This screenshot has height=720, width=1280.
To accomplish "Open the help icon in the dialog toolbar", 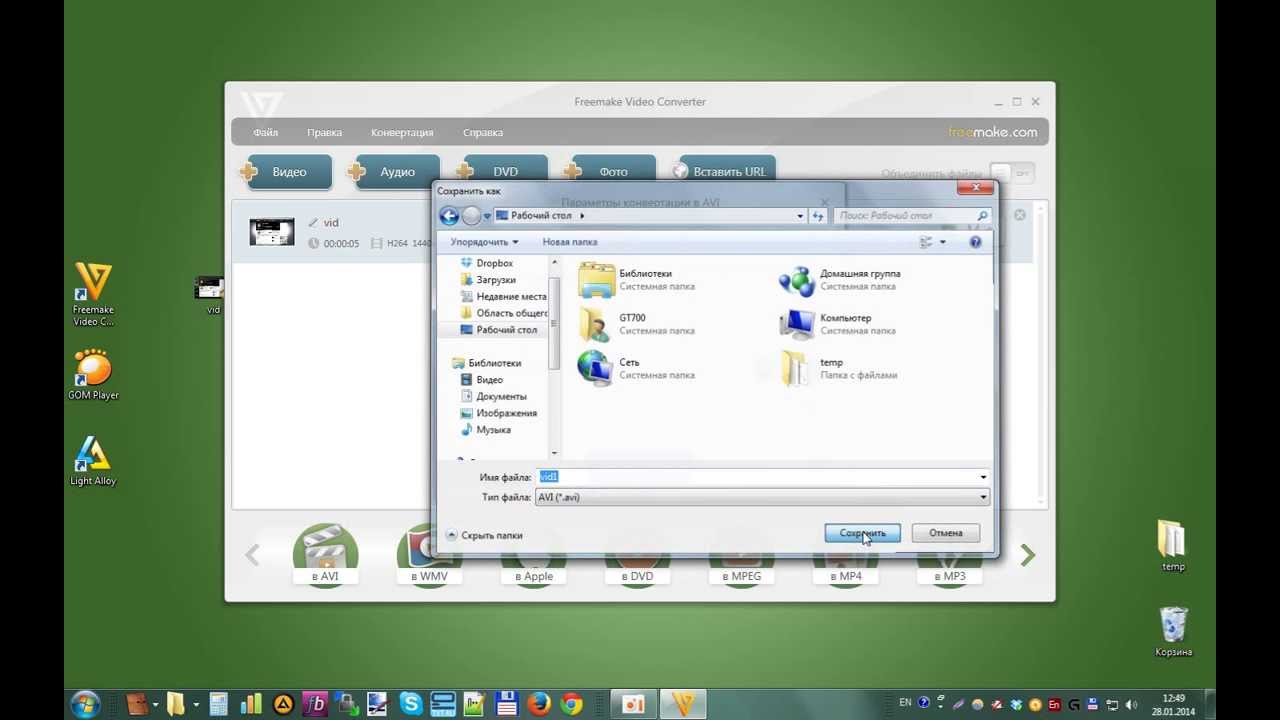I will [x=975, y=242].
